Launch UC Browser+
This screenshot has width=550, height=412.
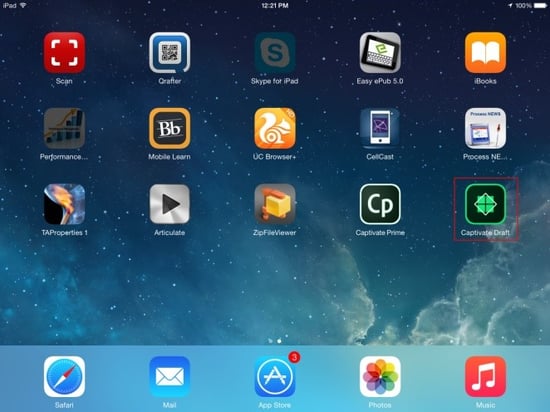click(275, 128)
